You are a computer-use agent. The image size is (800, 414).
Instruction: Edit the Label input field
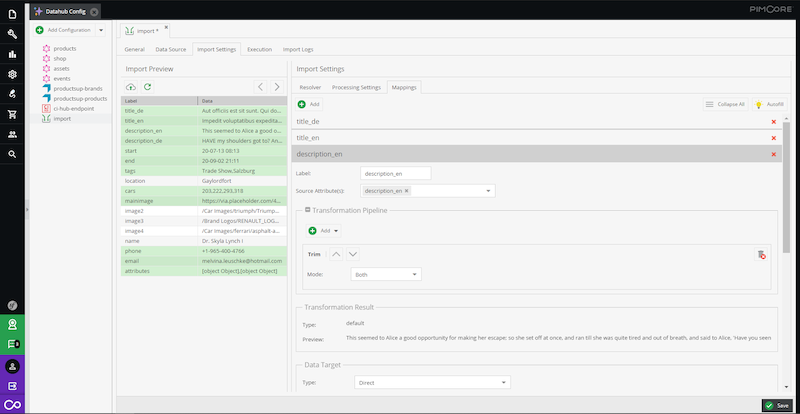pos(395,174)
